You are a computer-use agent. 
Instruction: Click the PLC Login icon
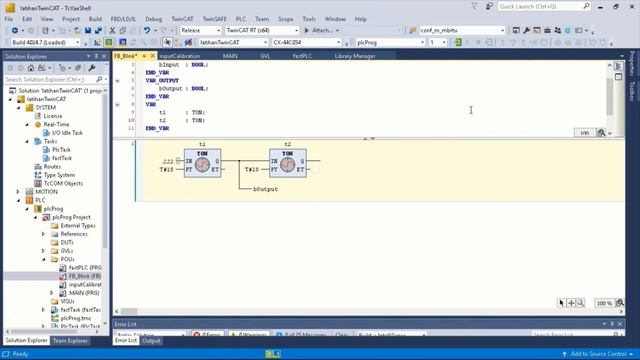pyautogui.click(x=458, y=42)
